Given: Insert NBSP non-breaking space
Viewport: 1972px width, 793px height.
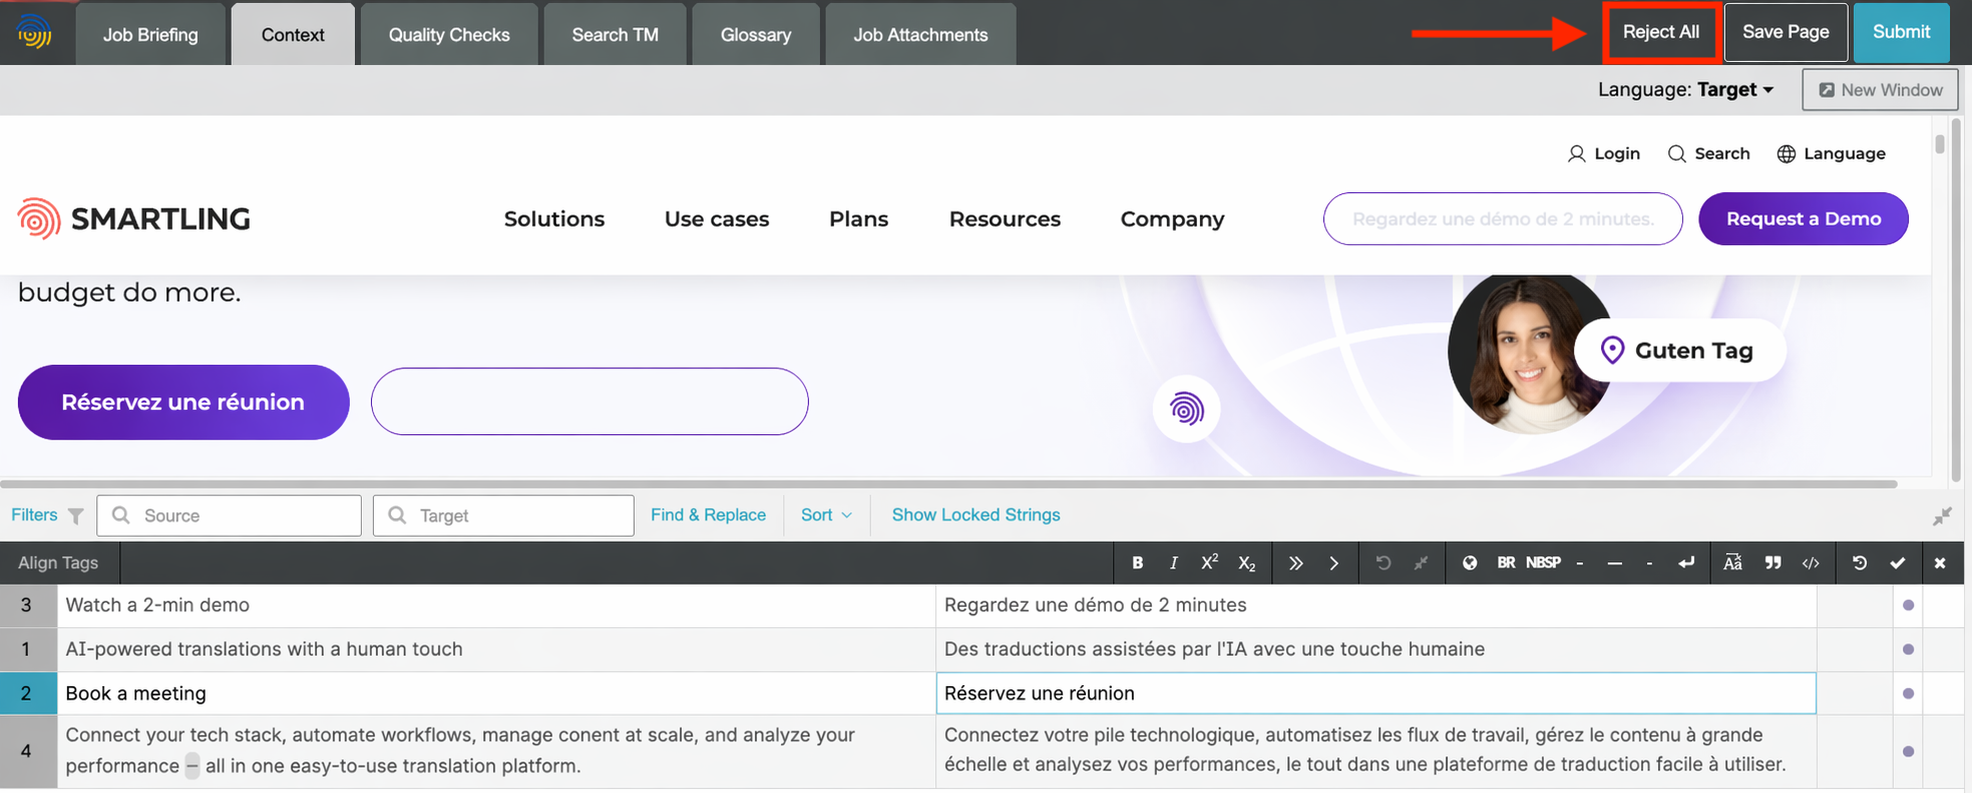Looking at the screenshot, I should [1543, 563].
